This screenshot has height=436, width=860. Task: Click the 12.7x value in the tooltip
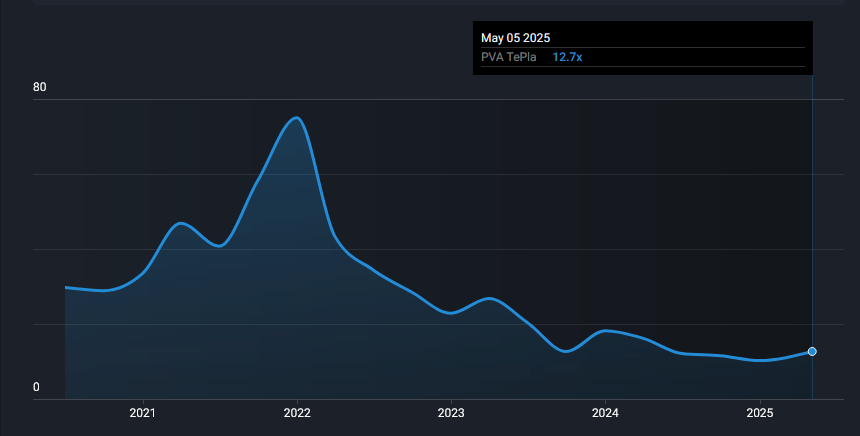[568, 57]
